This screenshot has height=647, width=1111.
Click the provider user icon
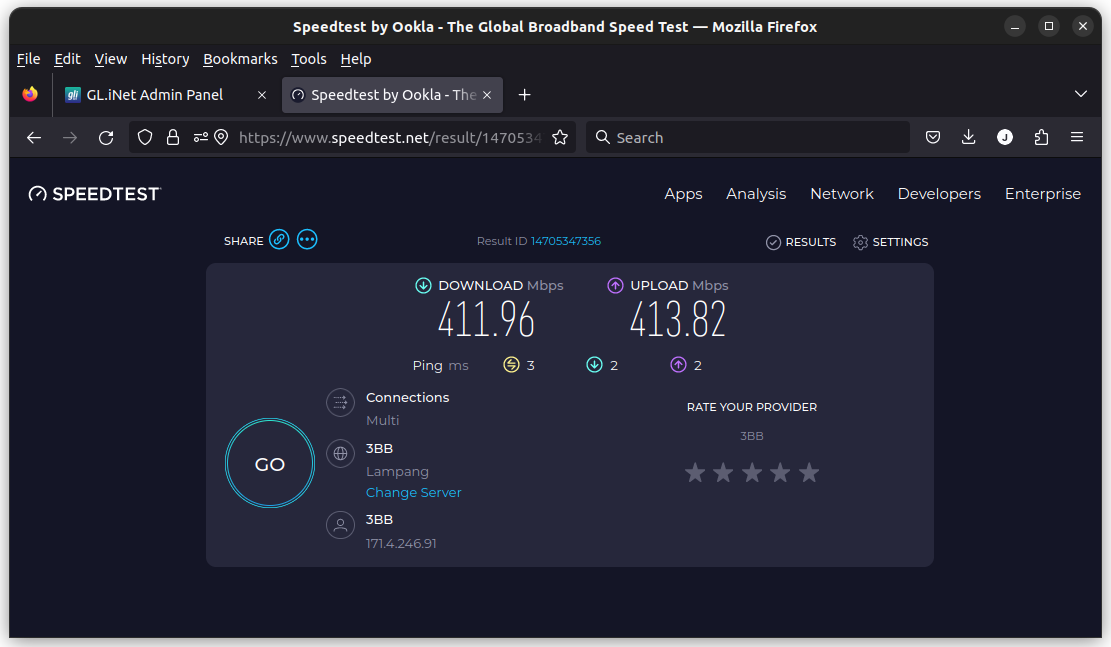click(x=340, y=525)
